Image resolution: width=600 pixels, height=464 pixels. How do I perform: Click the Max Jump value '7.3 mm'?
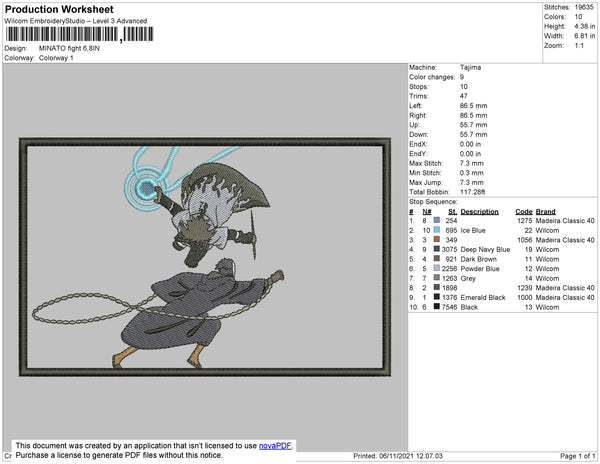pyautogui.click(x=471, y=182)
